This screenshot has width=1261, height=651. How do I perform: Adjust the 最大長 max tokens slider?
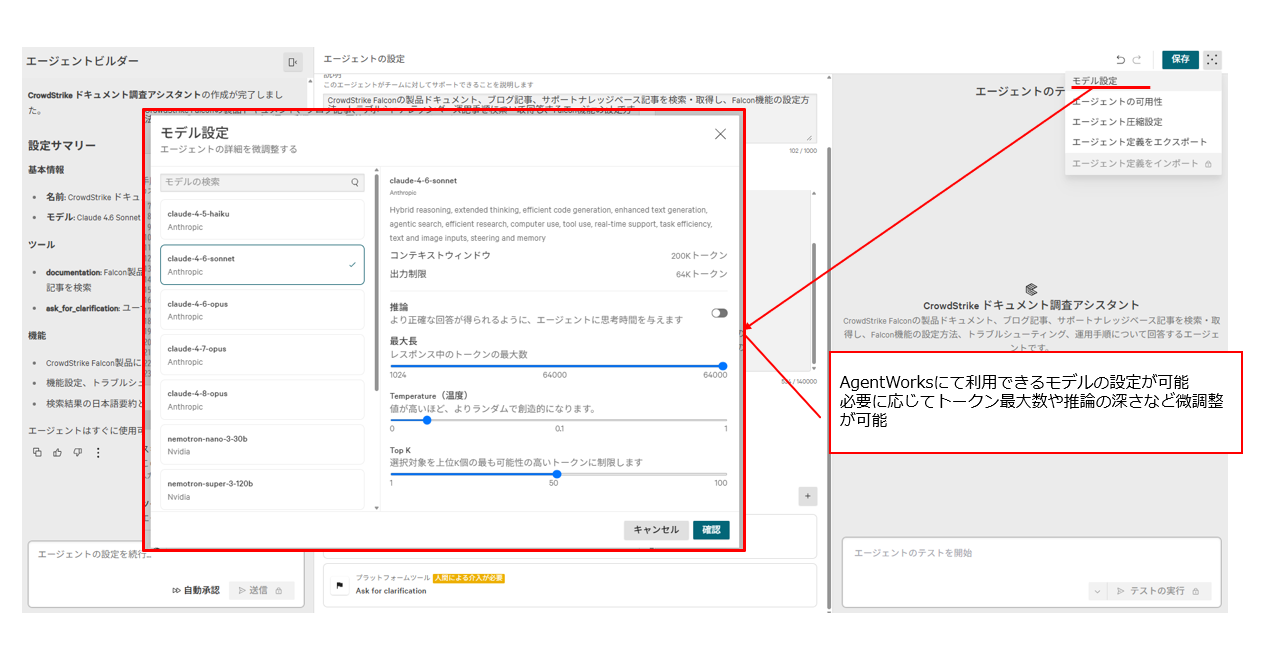tap(723, 366)
